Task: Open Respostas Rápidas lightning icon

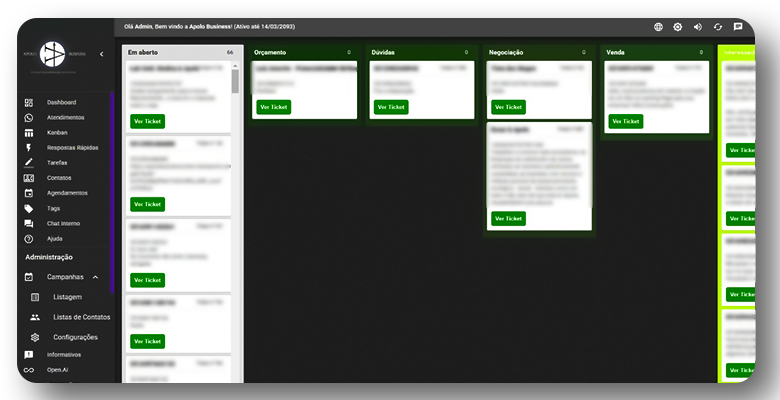Action: [29, 147]
